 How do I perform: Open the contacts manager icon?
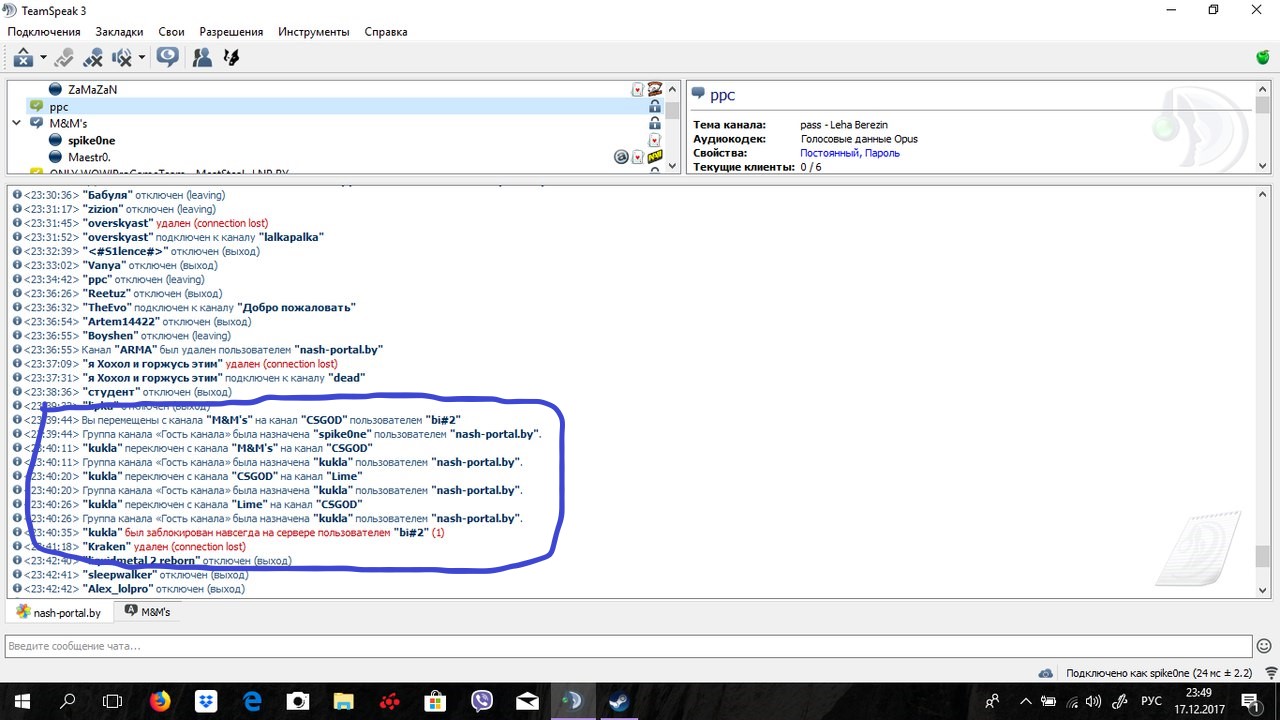(202, 58)
